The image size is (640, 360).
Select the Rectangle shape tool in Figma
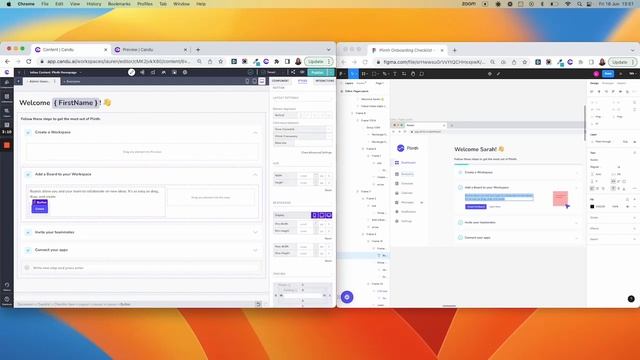[x=374, y=74]
